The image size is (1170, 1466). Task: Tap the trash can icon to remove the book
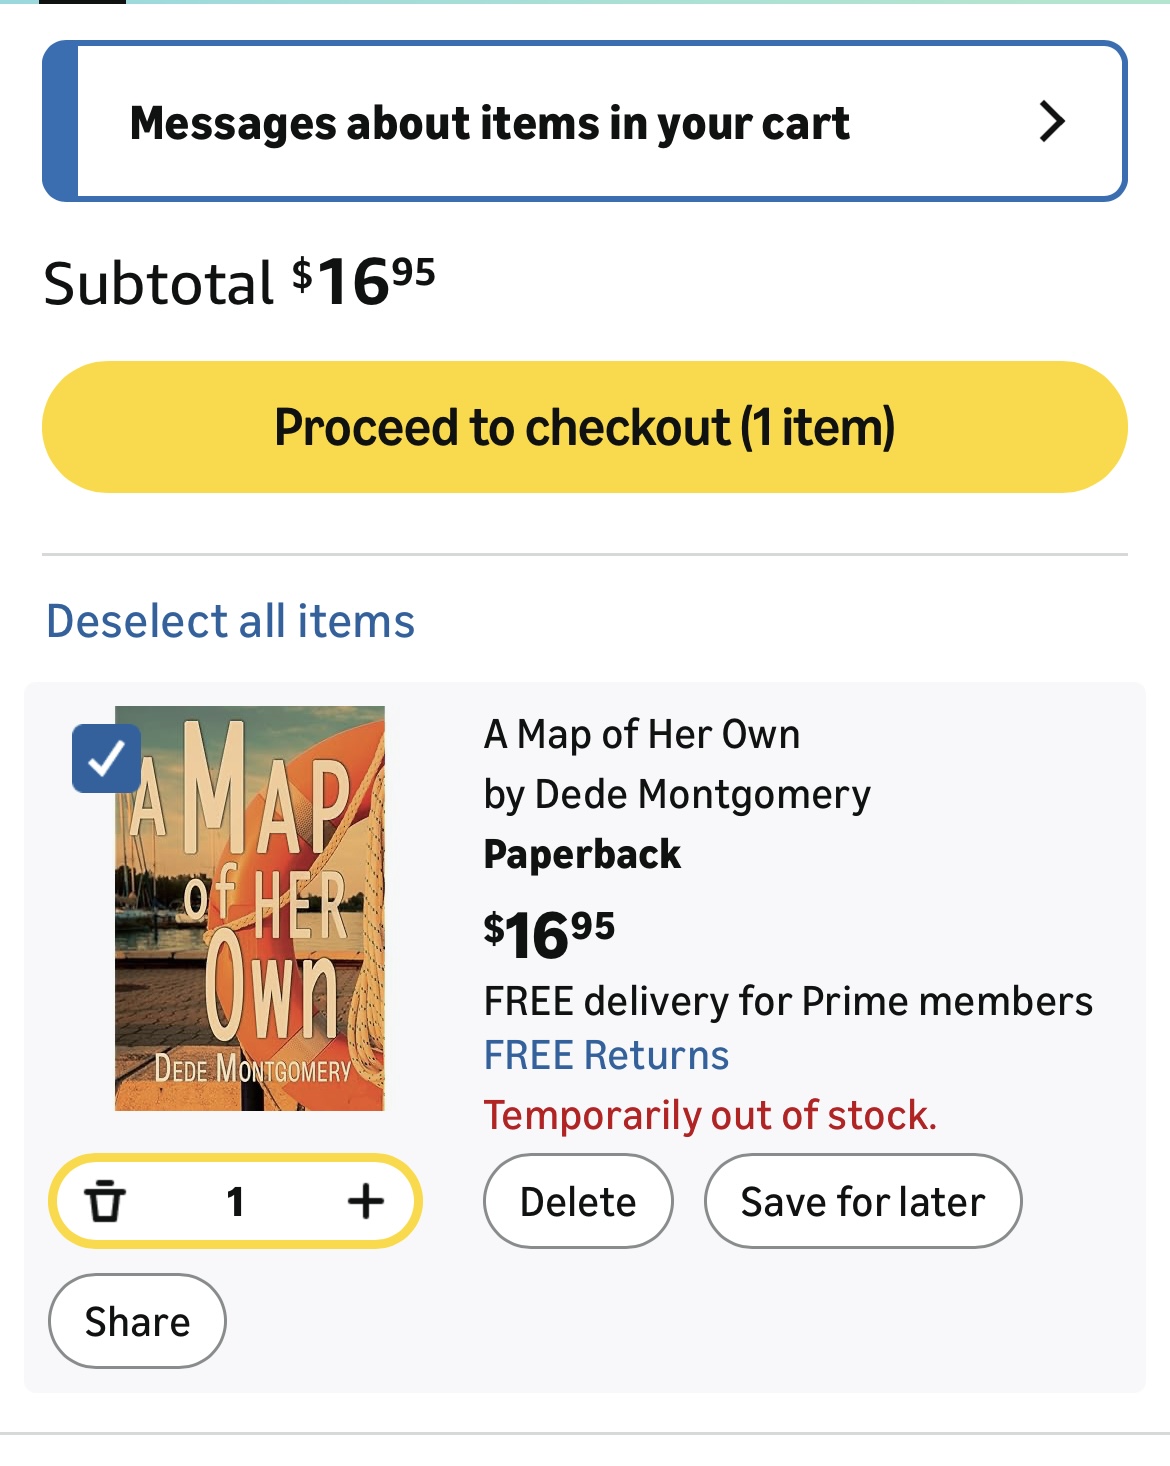(110, 1201)
